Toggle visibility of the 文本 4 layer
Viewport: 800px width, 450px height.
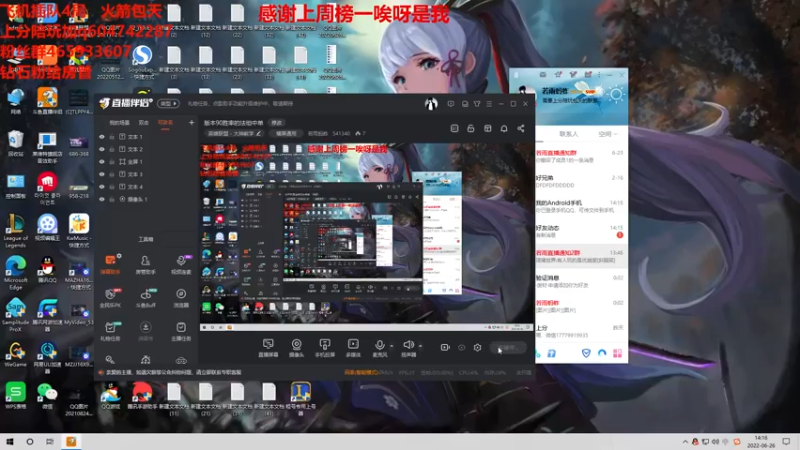102,187
